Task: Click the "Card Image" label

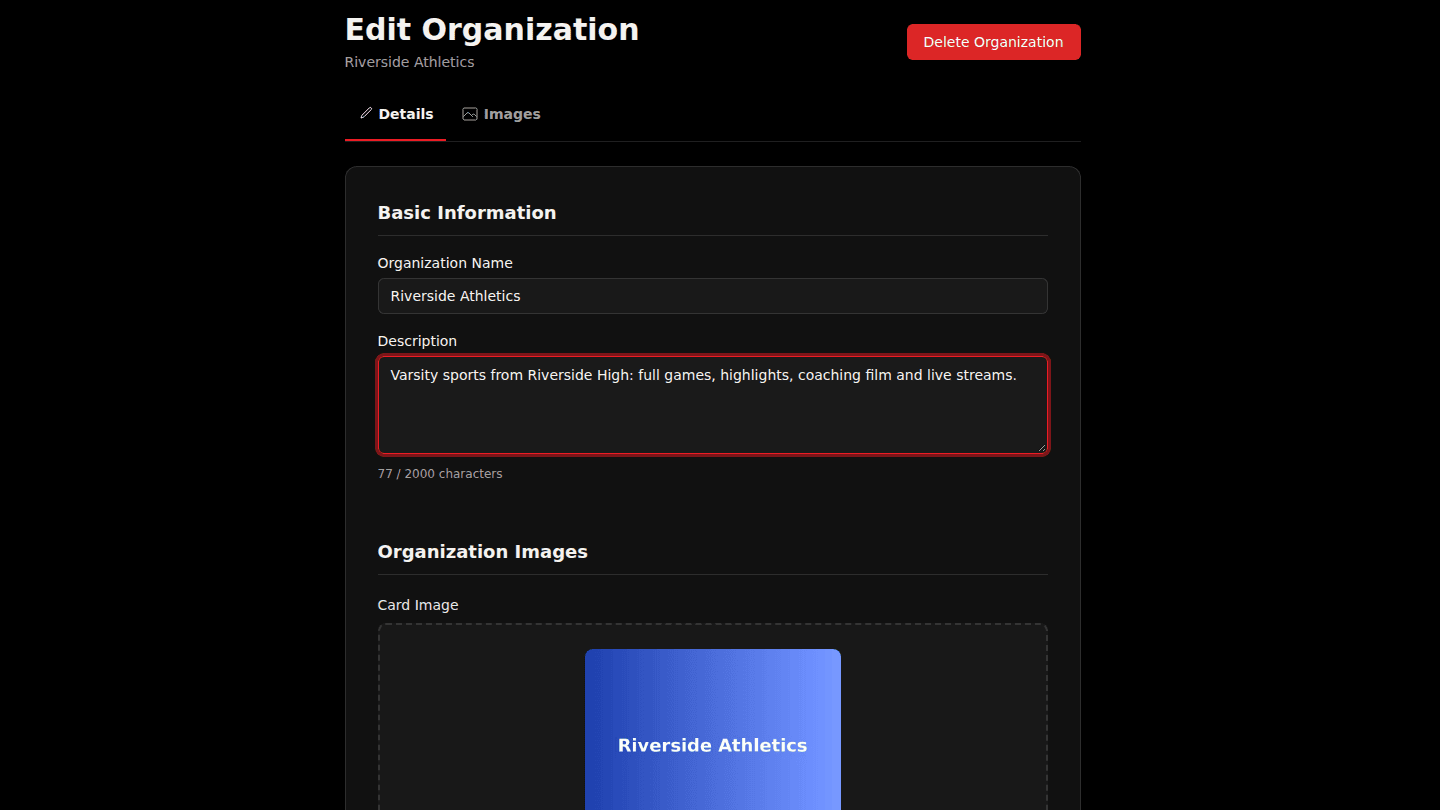Action: tap(418, 605)
